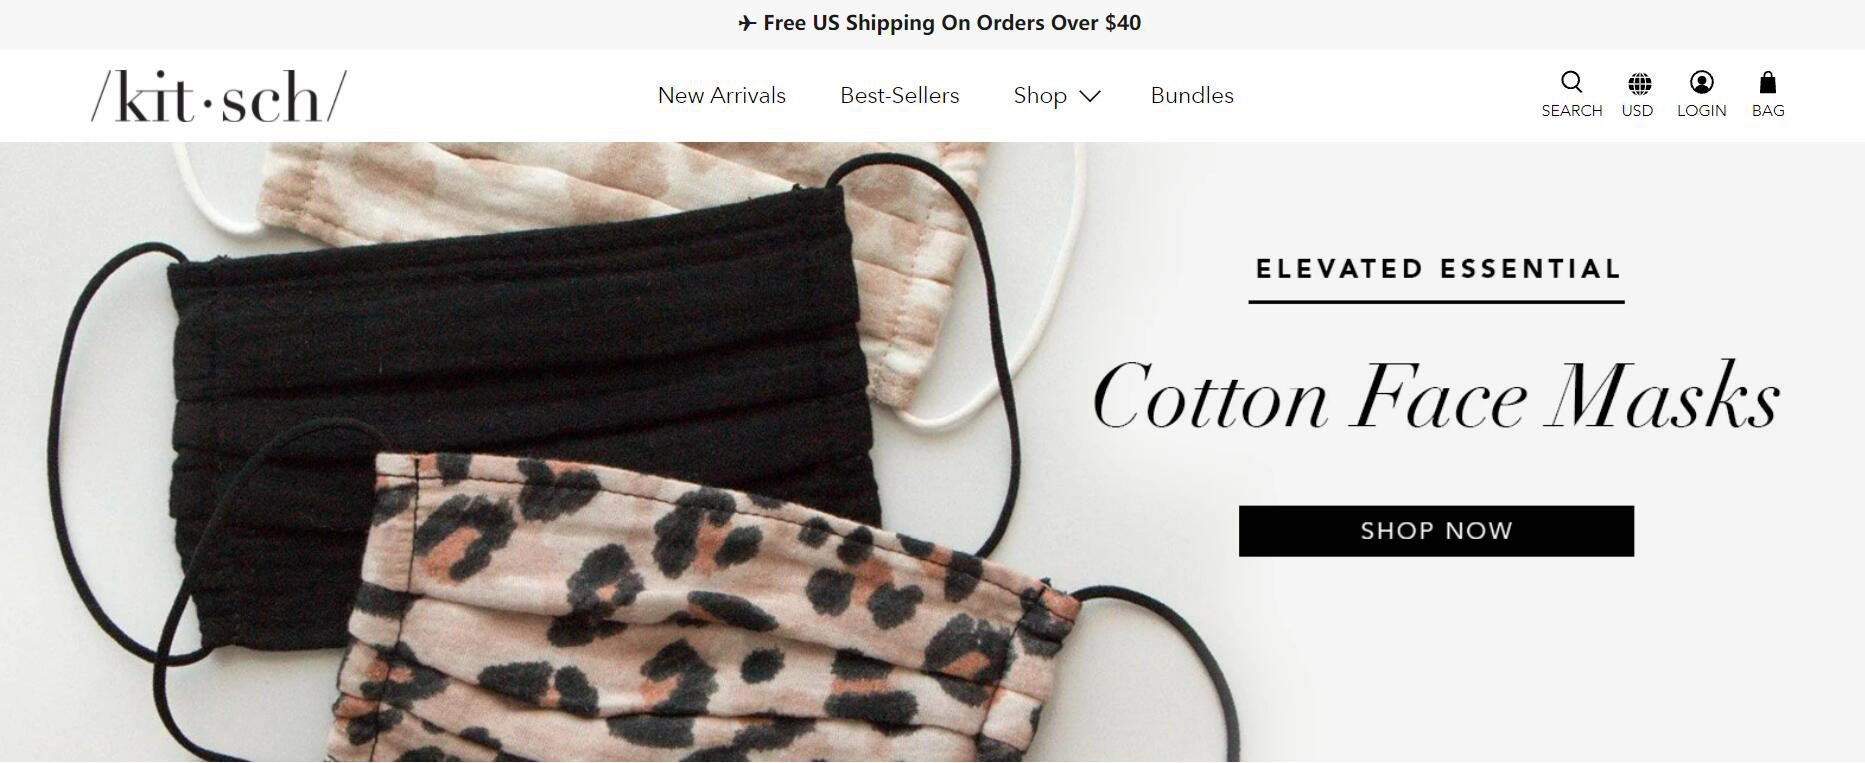This screenshot has height=763, width=1865.
Task: Go to New Arrivals
Action: click(722, 95)
